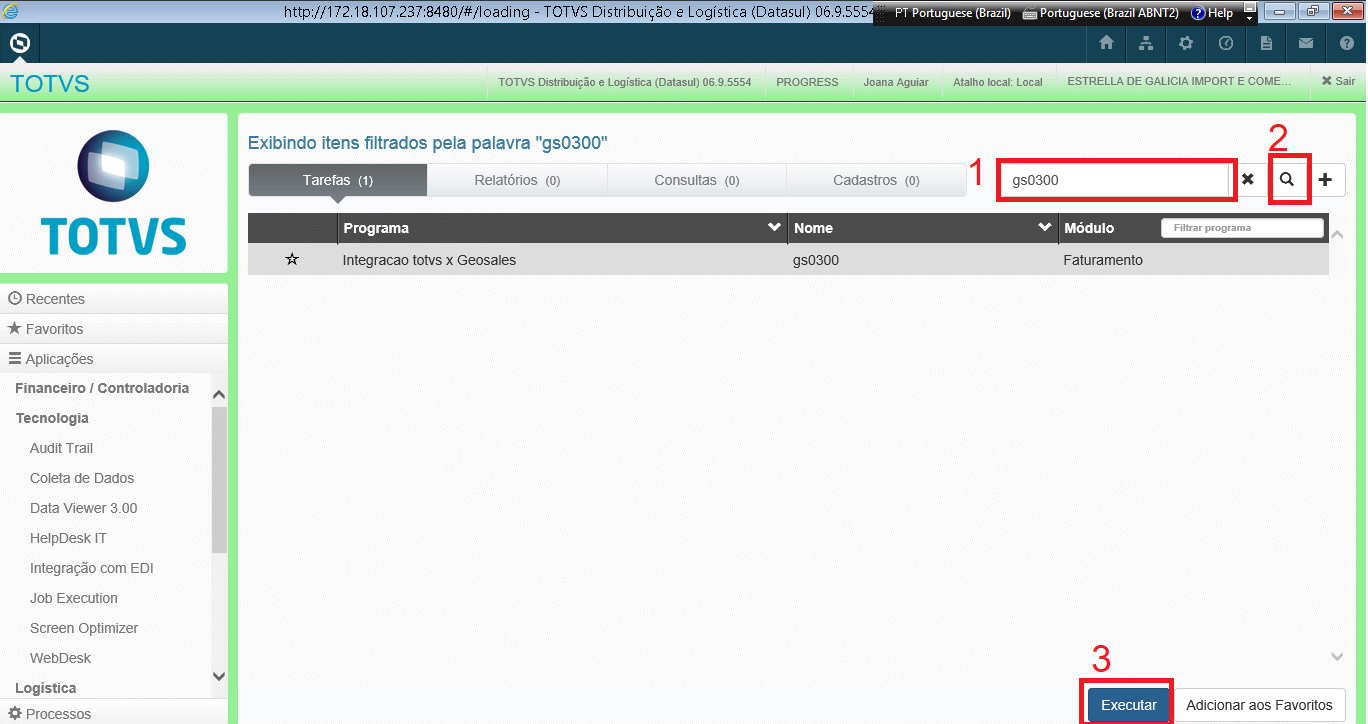
Task: Open Recentes in the sidebar
Action: point(114,299)
